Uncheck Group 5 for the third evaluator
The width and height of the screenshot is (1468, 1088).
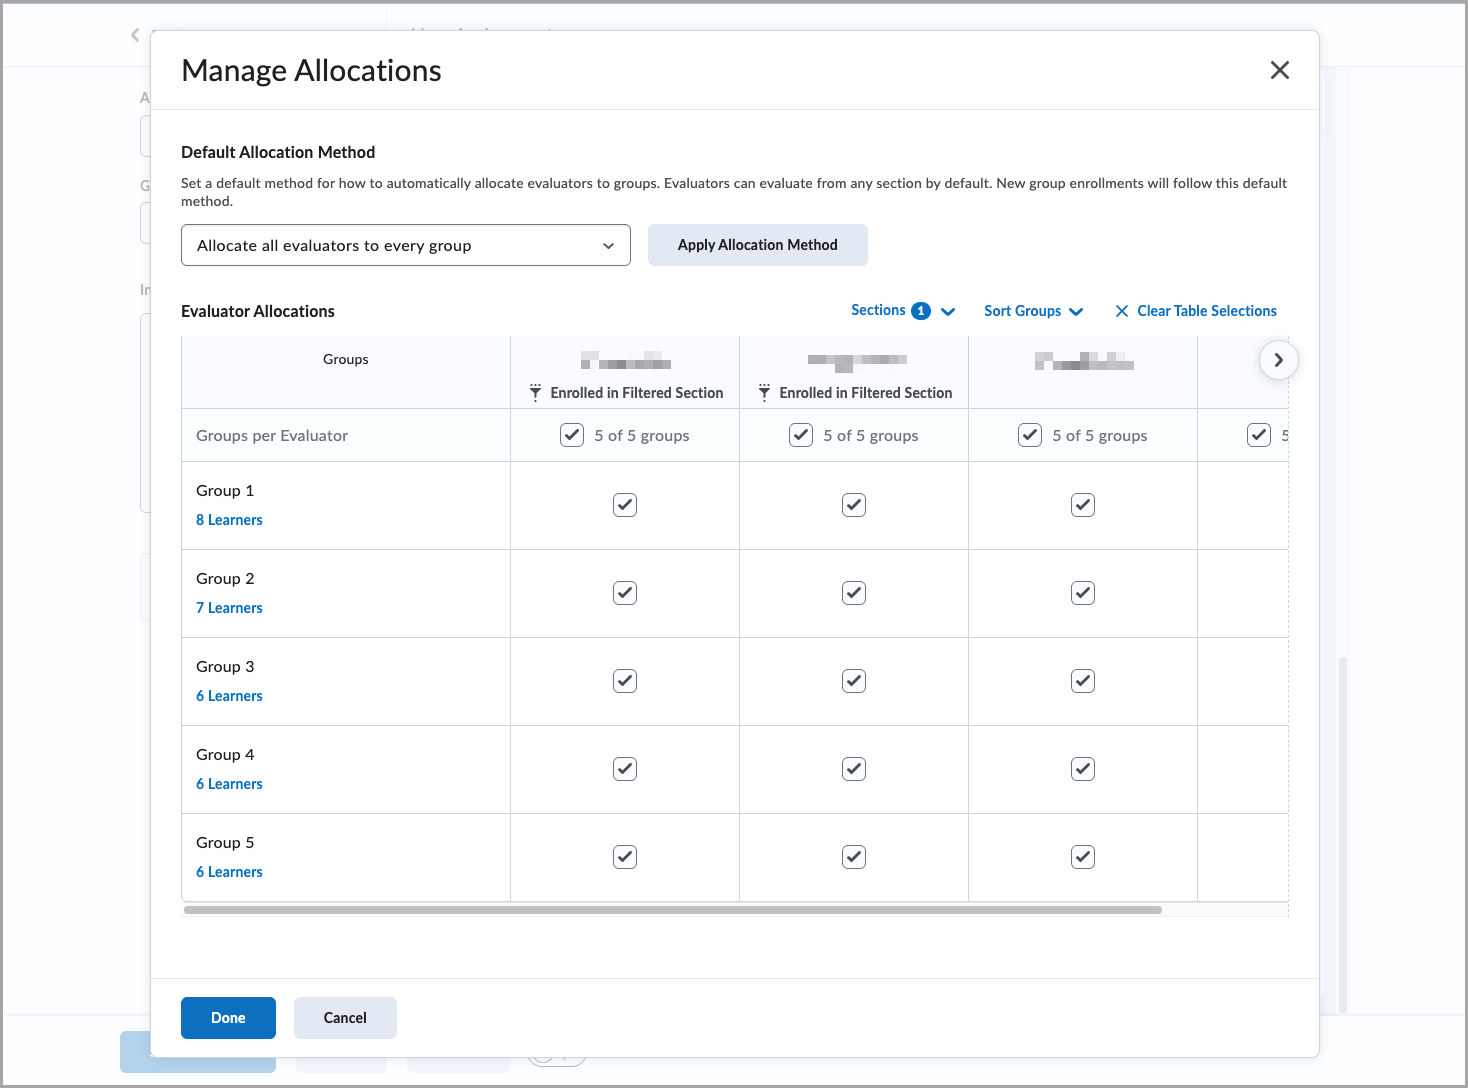pos(1082,857)
